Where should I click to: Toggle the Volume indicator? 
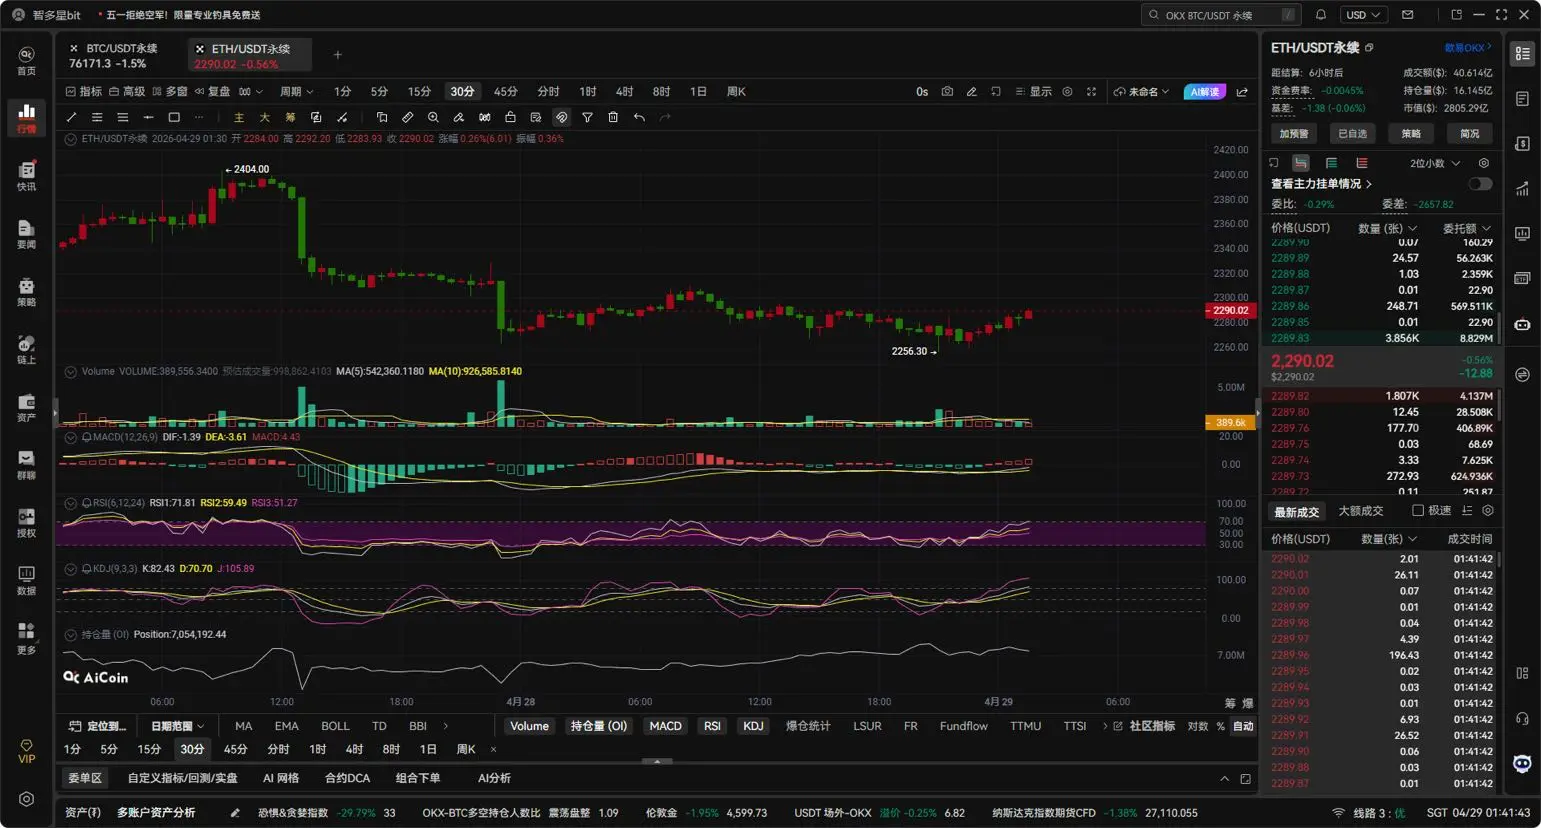(x=529, y=726)
